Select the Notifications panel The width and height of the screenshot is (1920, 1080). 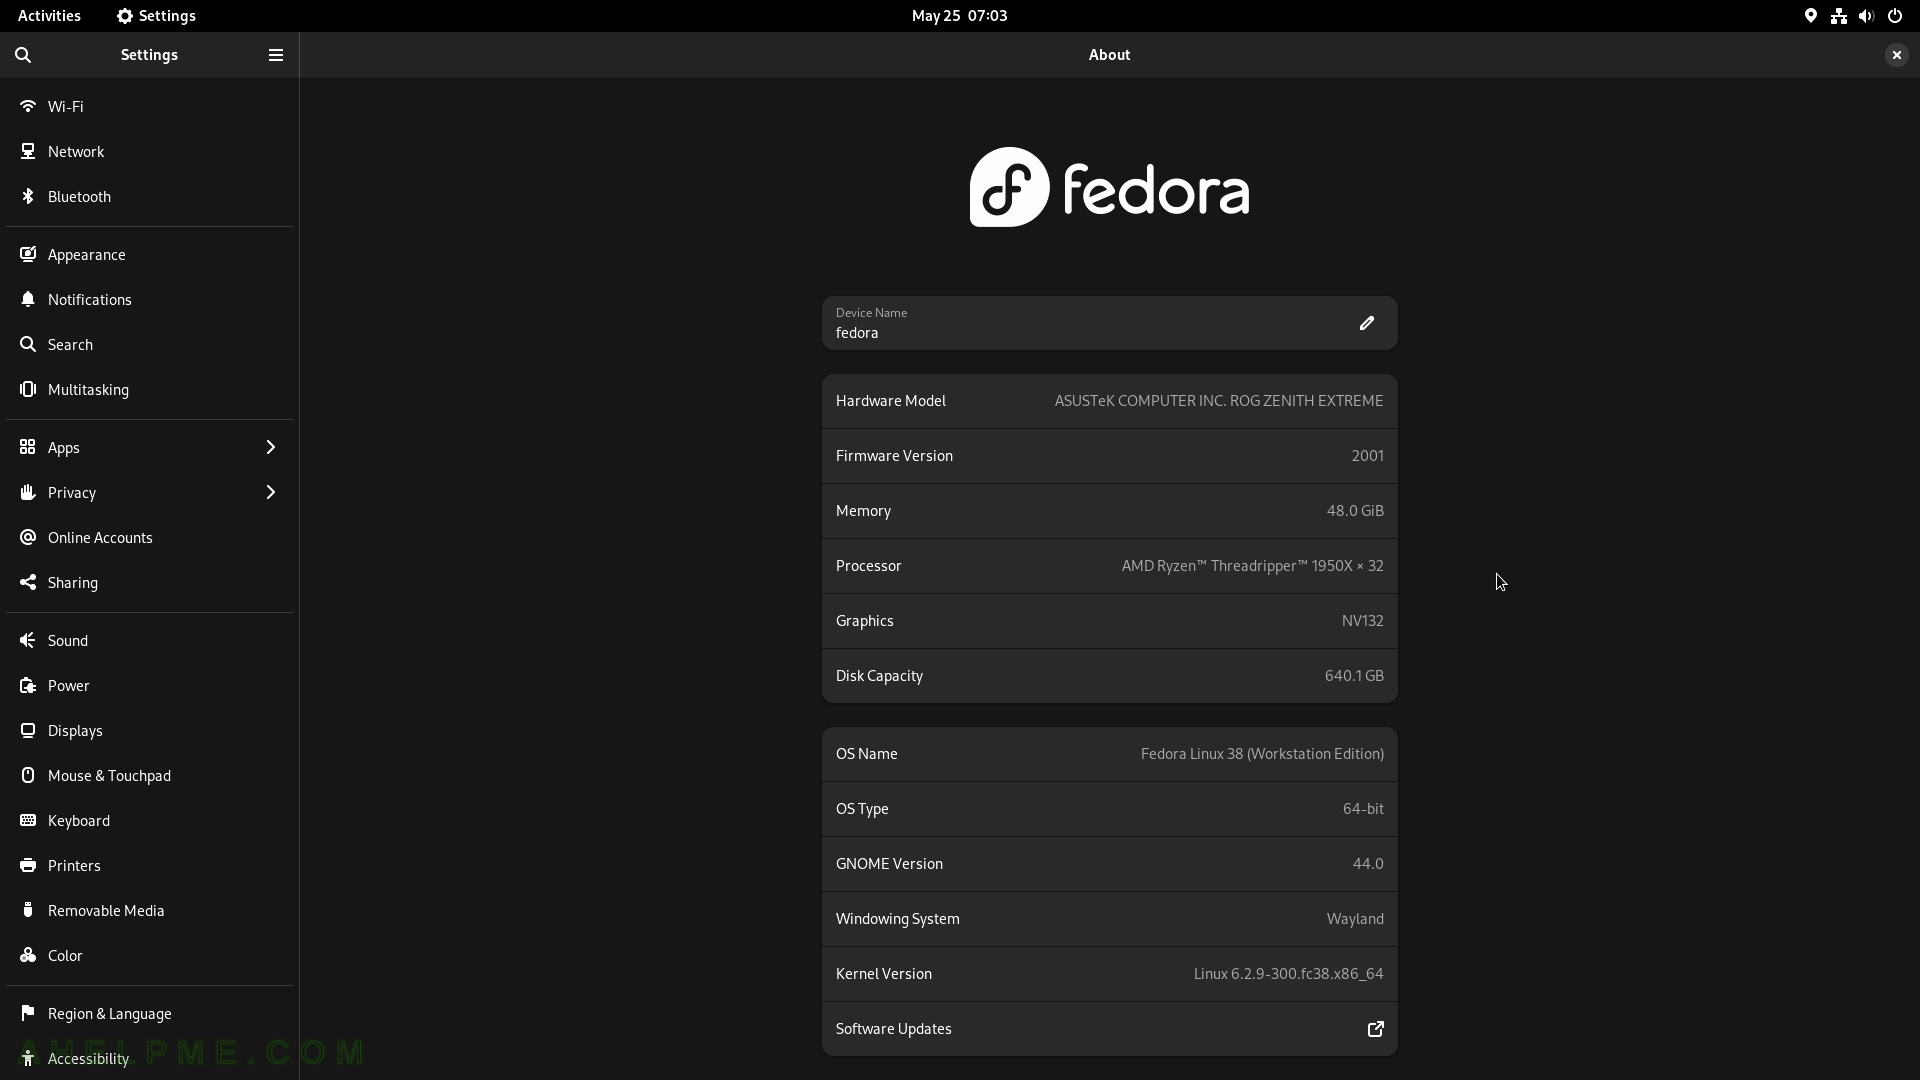(x=150, y=299)
